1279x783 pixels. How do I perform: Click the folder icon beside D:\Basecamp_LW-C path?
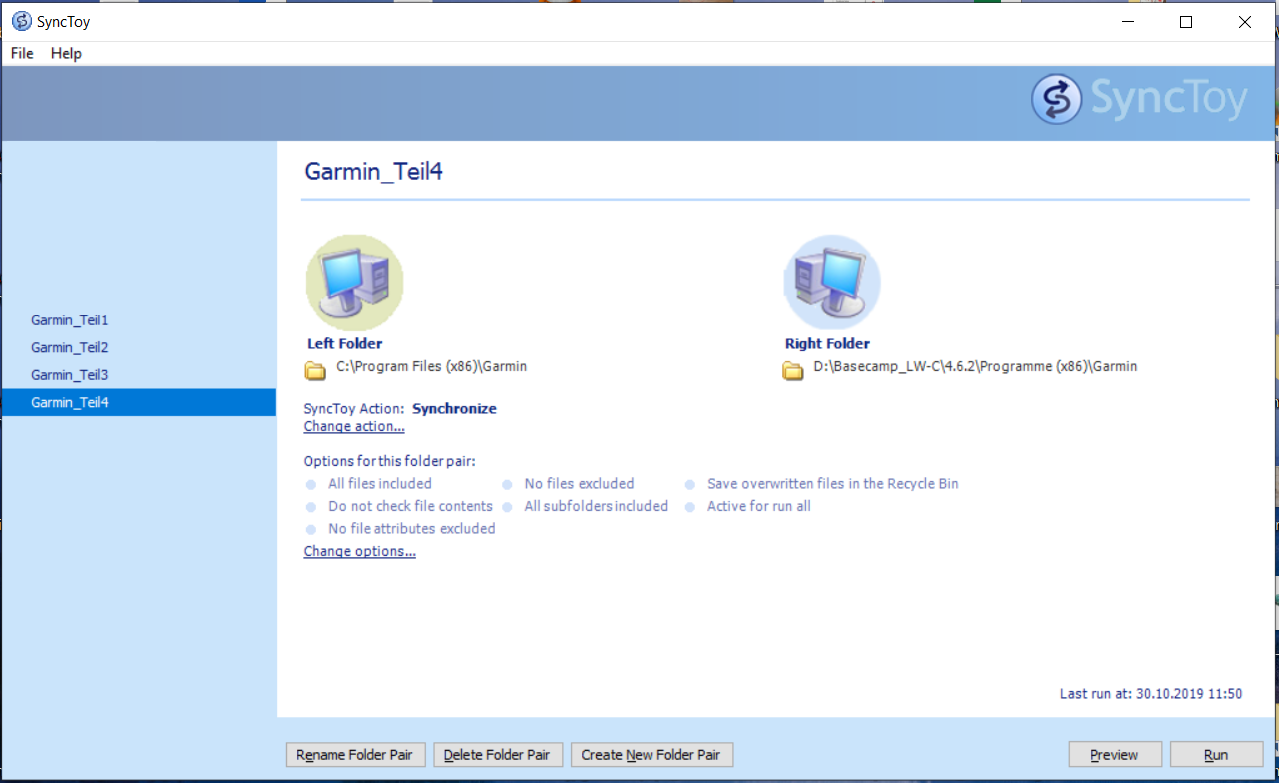click(x=793, y=371)
